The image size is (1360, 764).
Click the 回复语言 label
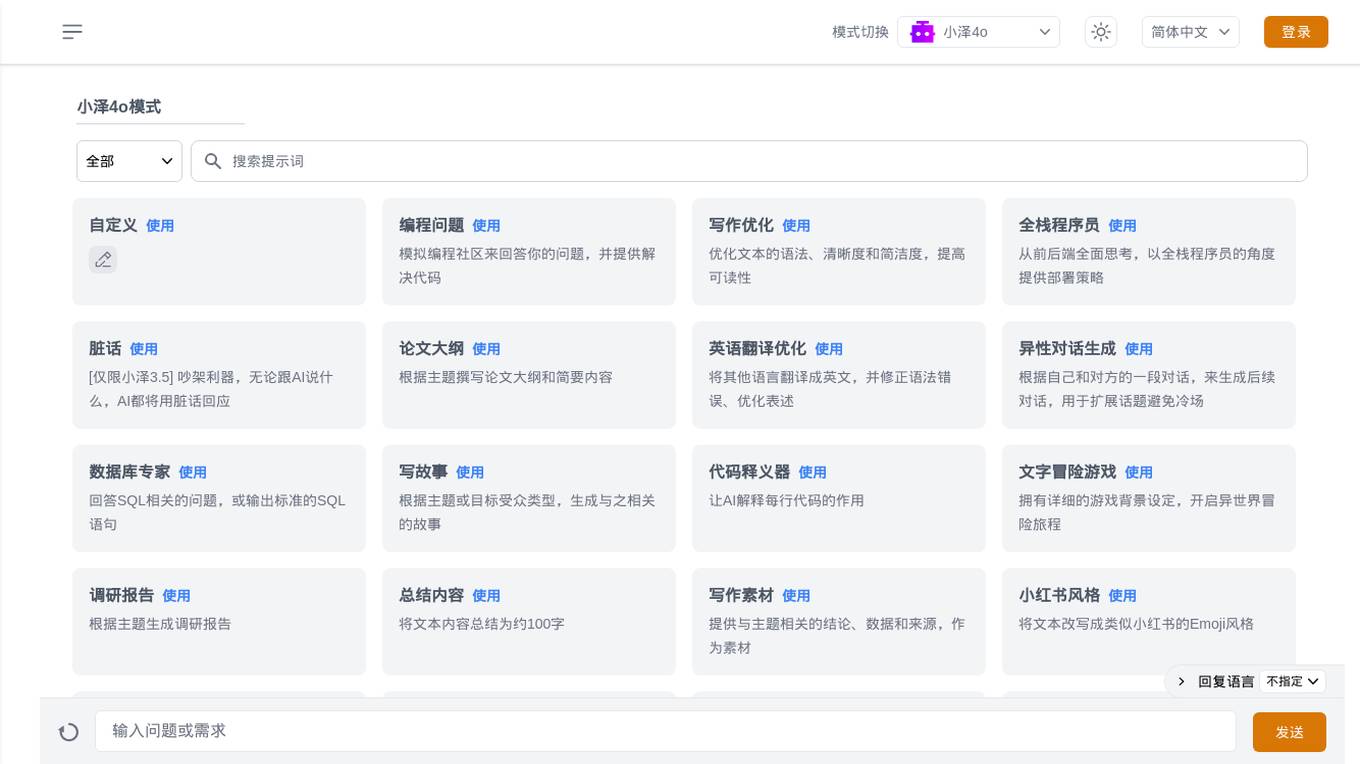coord(1226,681)
